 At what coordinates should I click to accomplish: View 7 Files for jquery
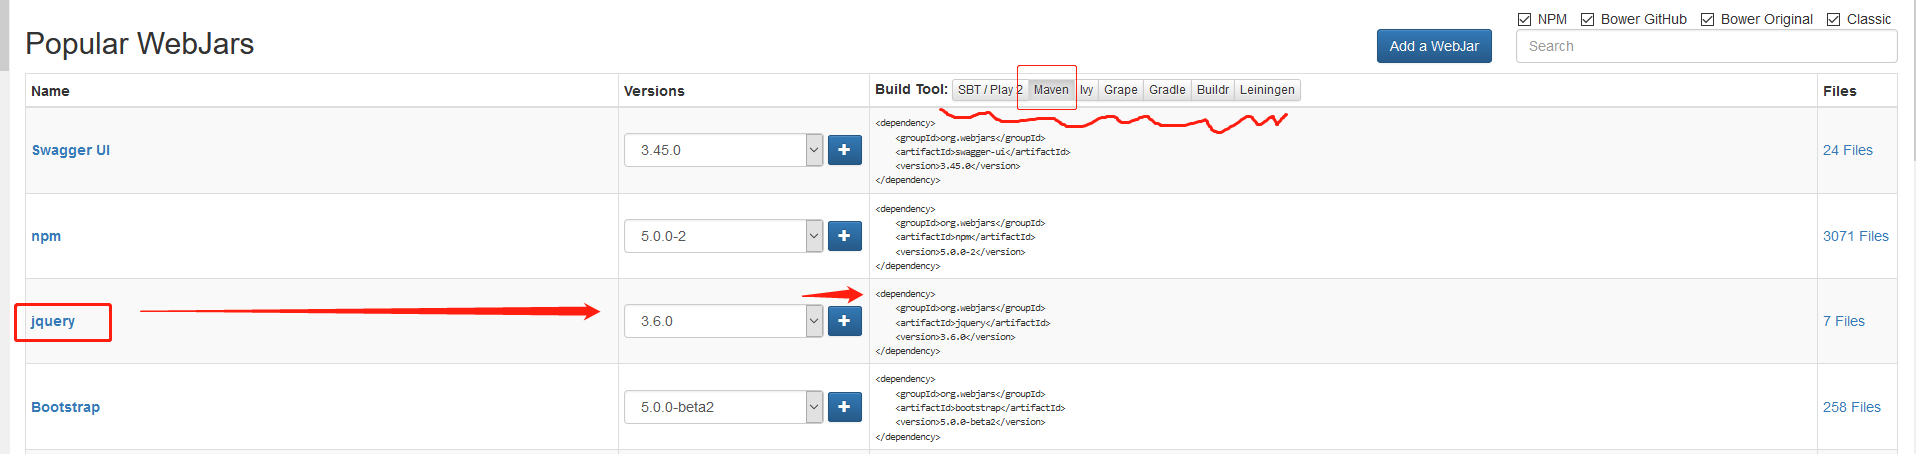pos(1844,321)
